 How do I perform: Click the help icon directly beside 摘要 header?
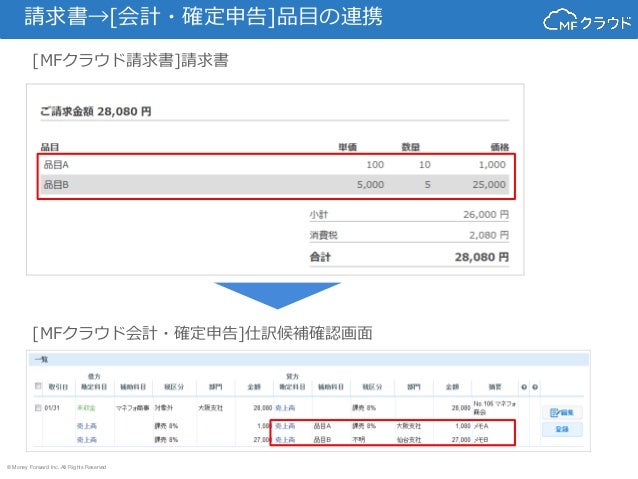524,387
